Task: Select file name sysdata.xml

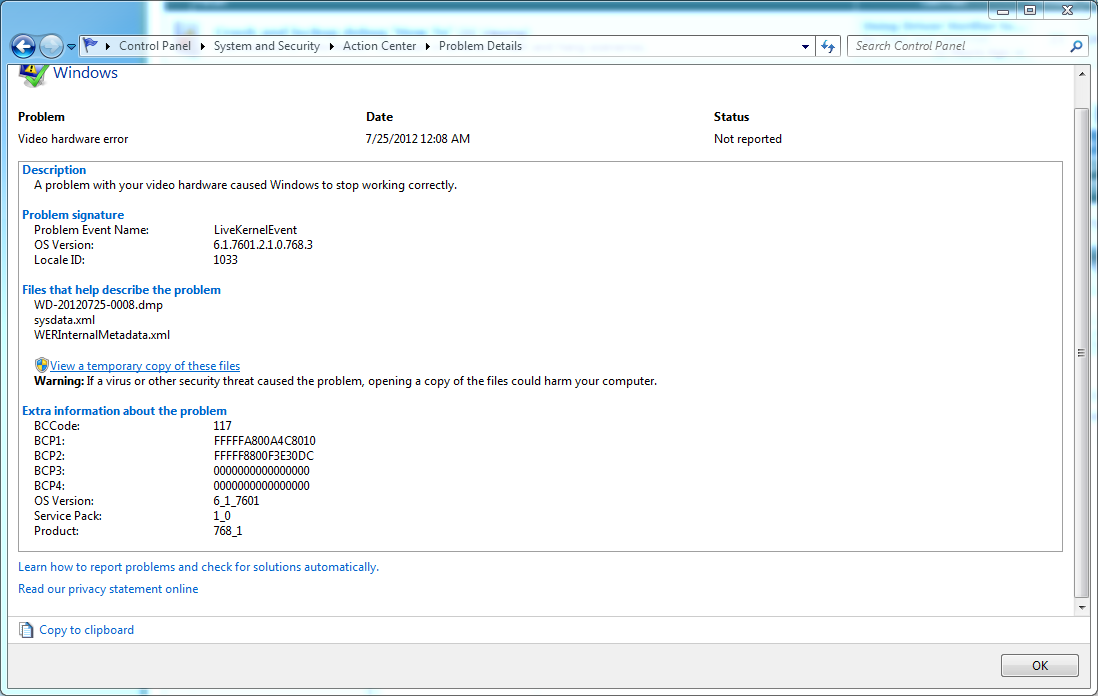Action: [64, 320]
